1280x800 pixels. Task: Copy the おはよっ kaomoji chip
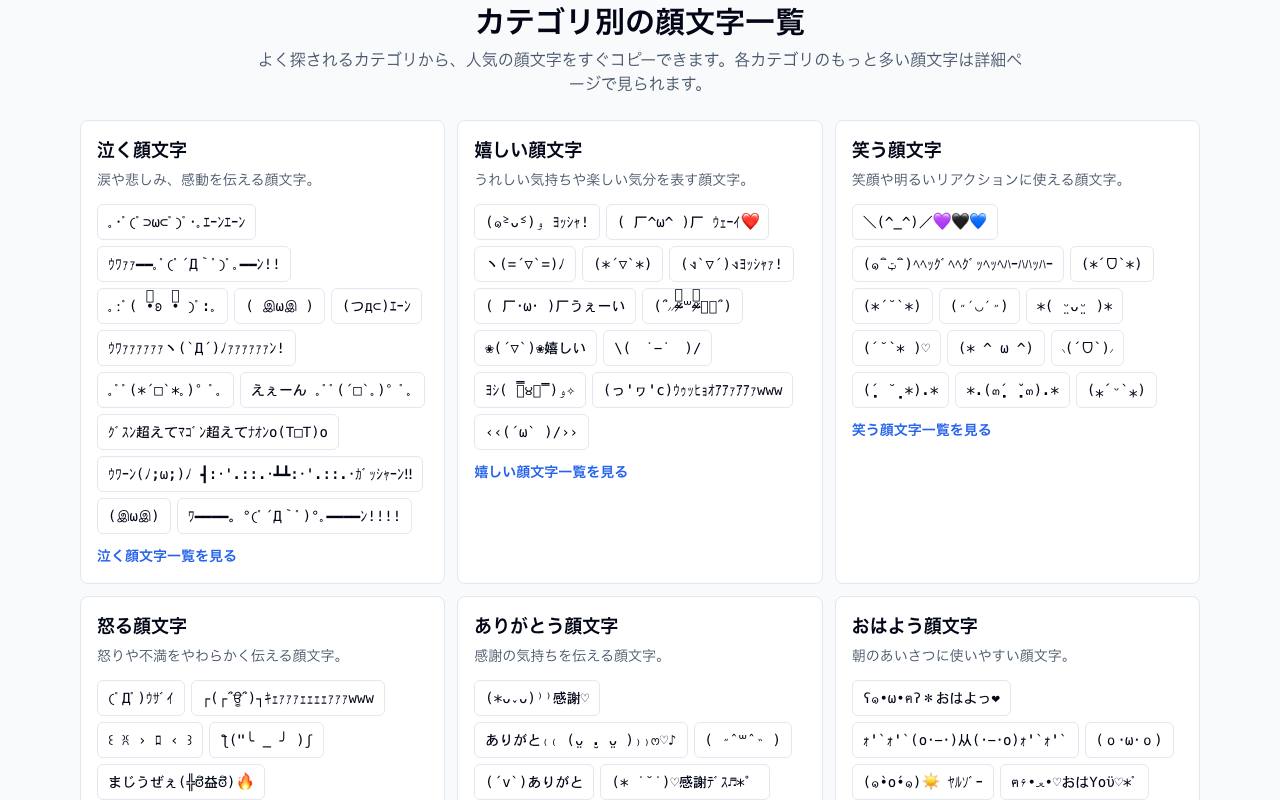coord(931,698)
